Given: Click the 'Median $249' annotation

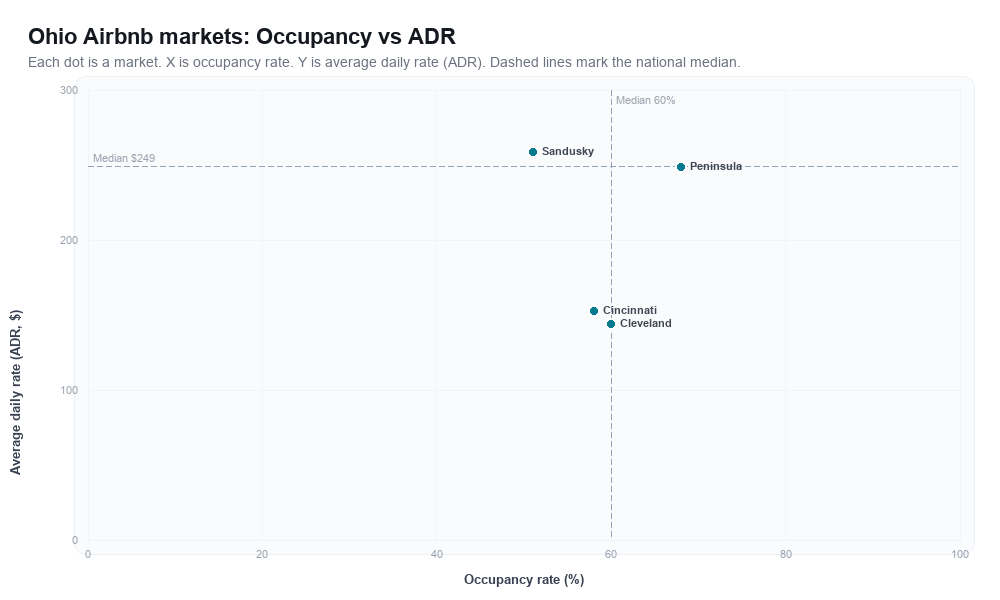Looking at the screenshot, I should (124, 158).
